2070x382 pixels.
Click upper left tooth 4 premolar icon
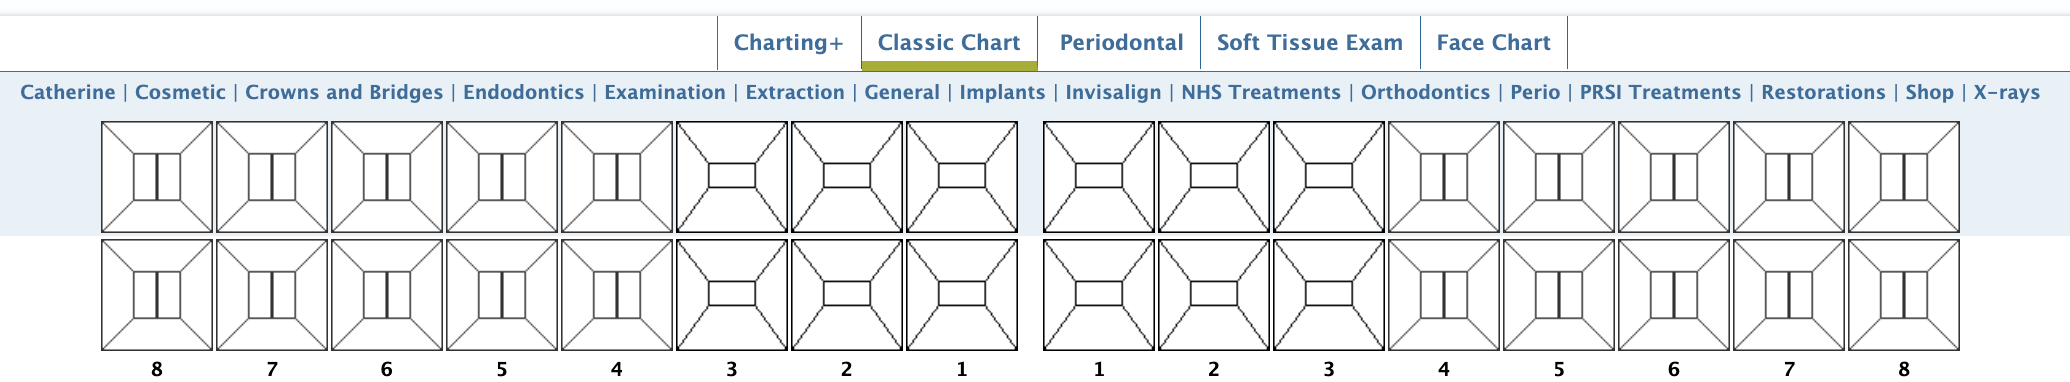[x=1444, y=177]
